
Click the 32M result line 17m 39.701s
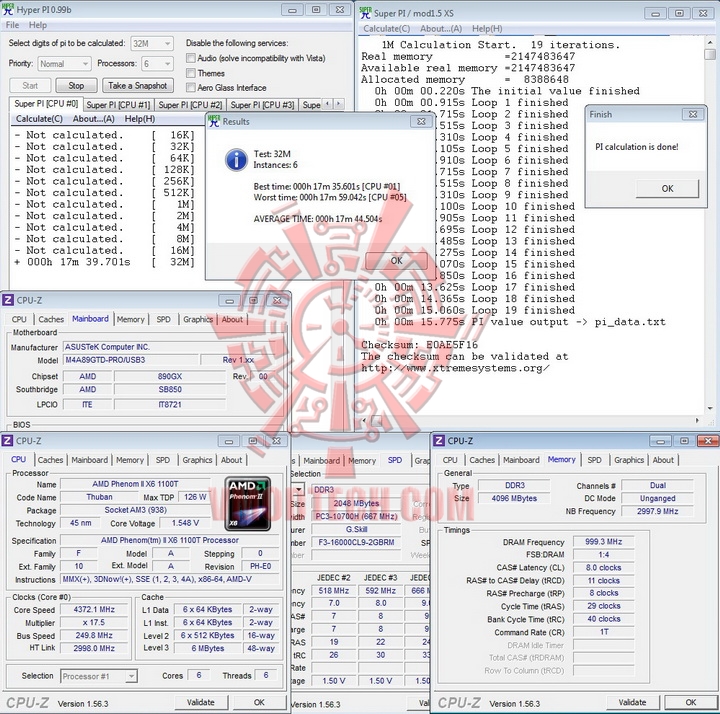105,262
